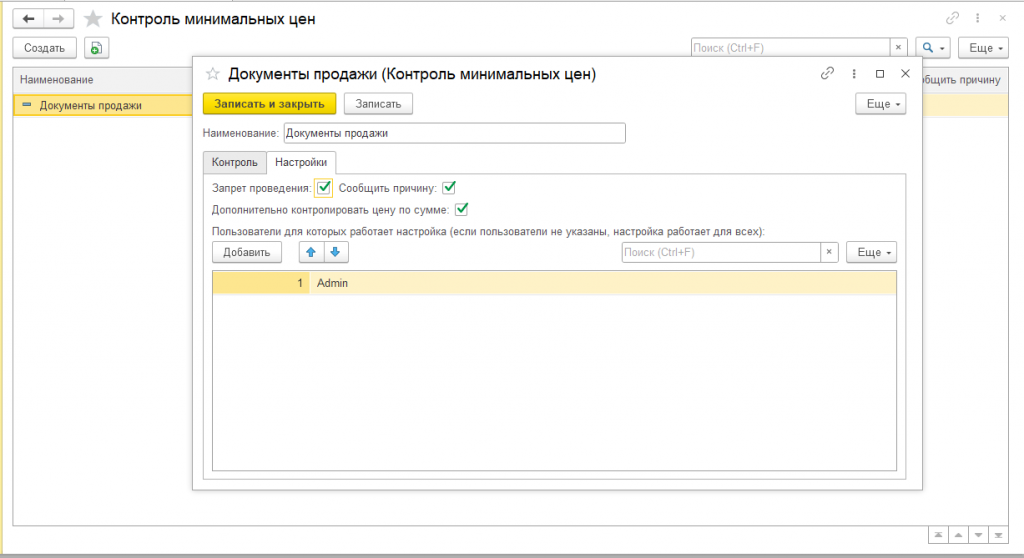The image size is (1024, 558).
Task: Create new item by copying icon
Action: pyautogui.click(x=96, y=48)
